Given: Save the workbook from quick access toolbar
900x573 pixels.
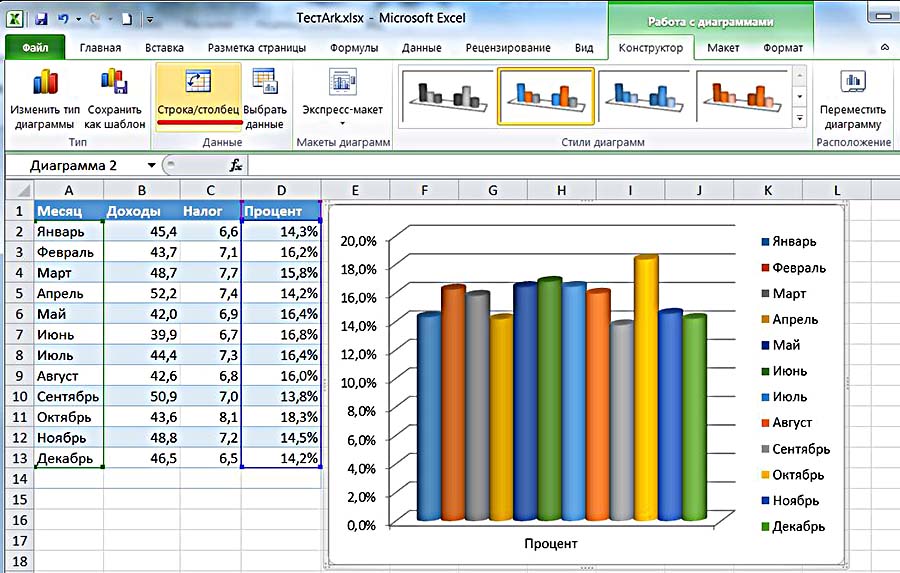Looking at the screenshot, I should coord(41,19).
